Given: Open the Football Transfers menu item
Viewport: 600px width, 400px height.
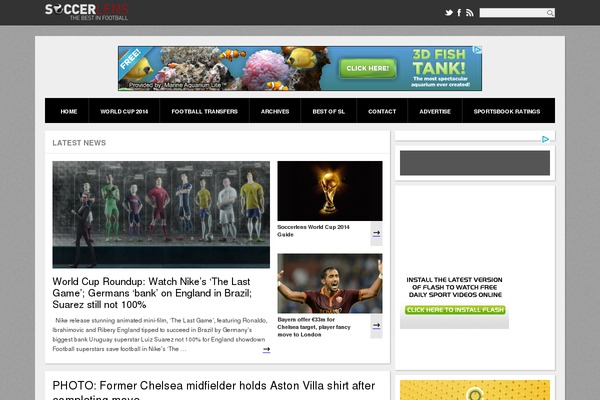Looking at the screenshot, I should pos(204,111).
